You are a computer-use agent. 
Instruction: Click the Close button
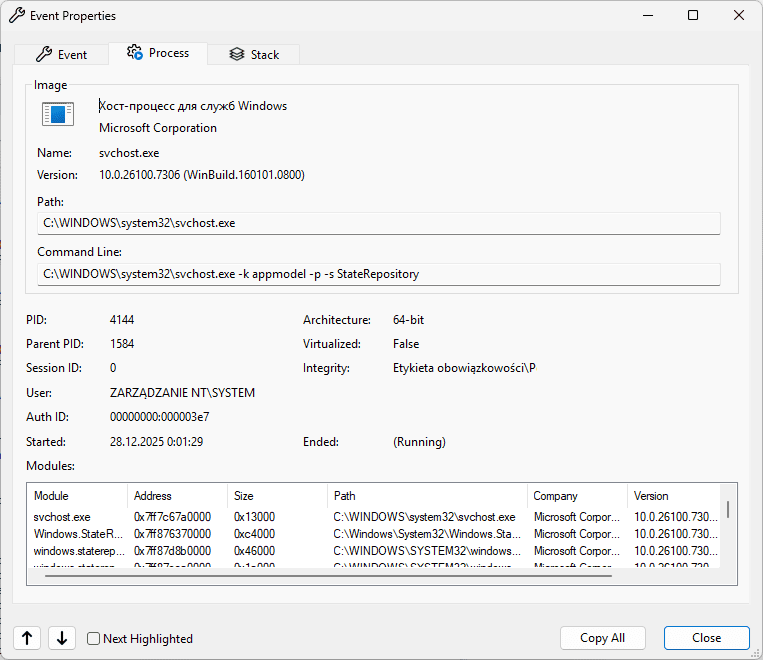click(x=707, y=638)
